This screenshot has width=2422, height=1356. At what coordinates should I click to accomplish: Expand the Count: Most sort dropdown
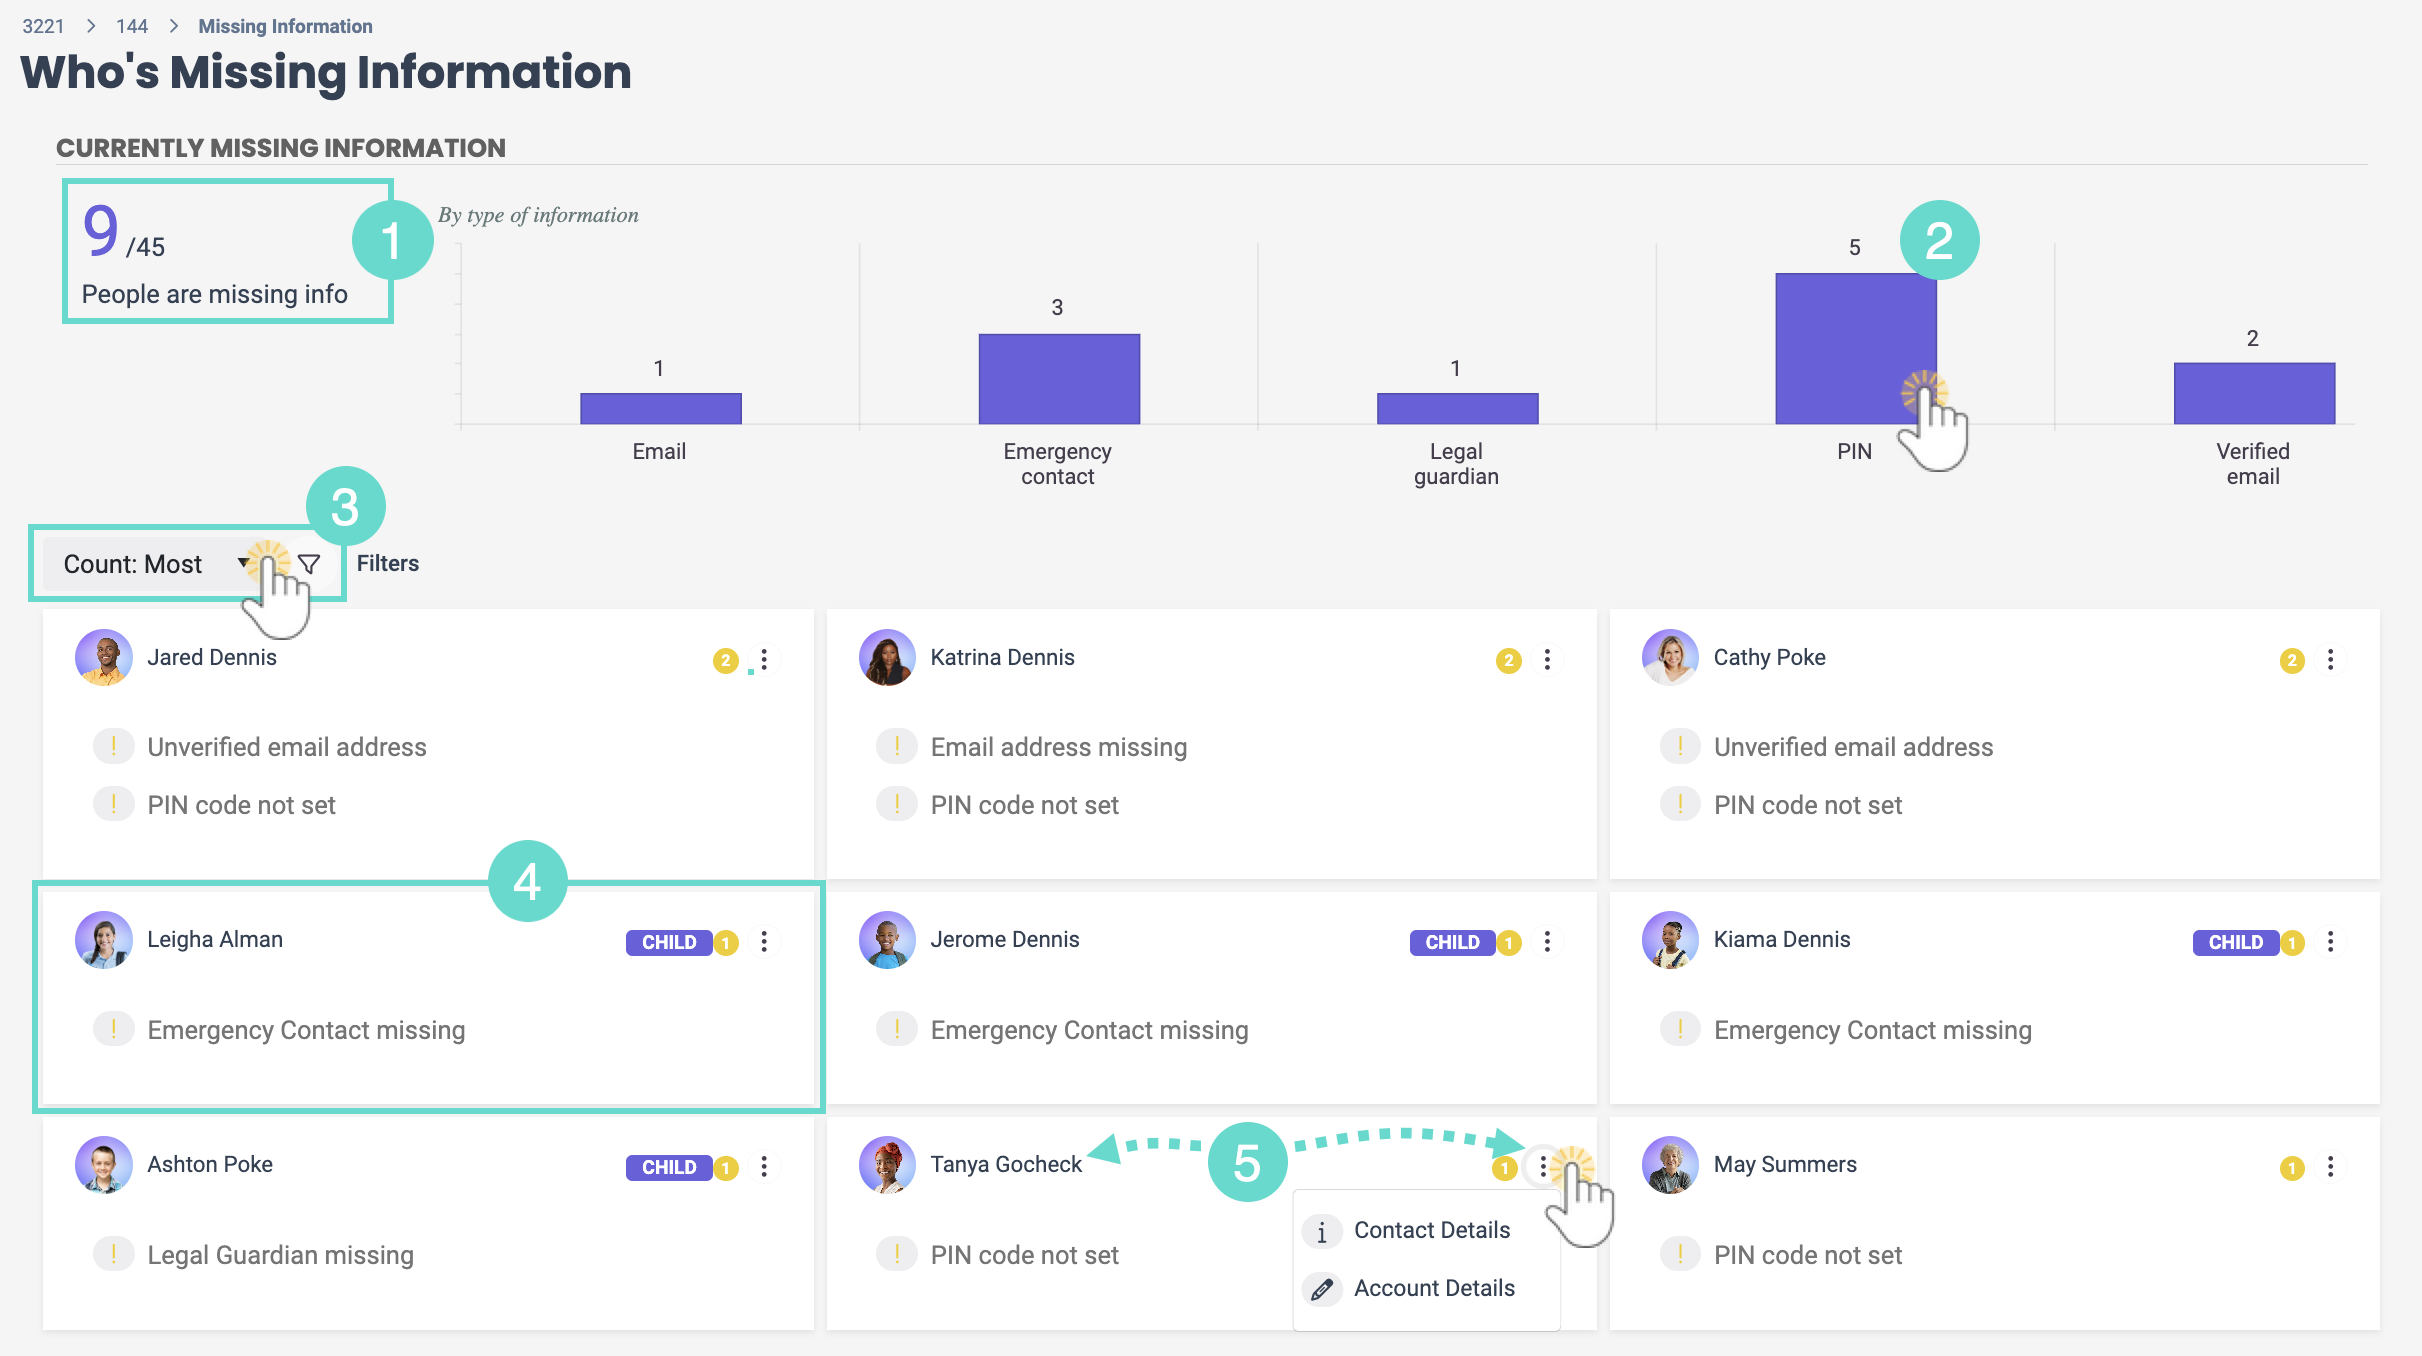(150, 564)
